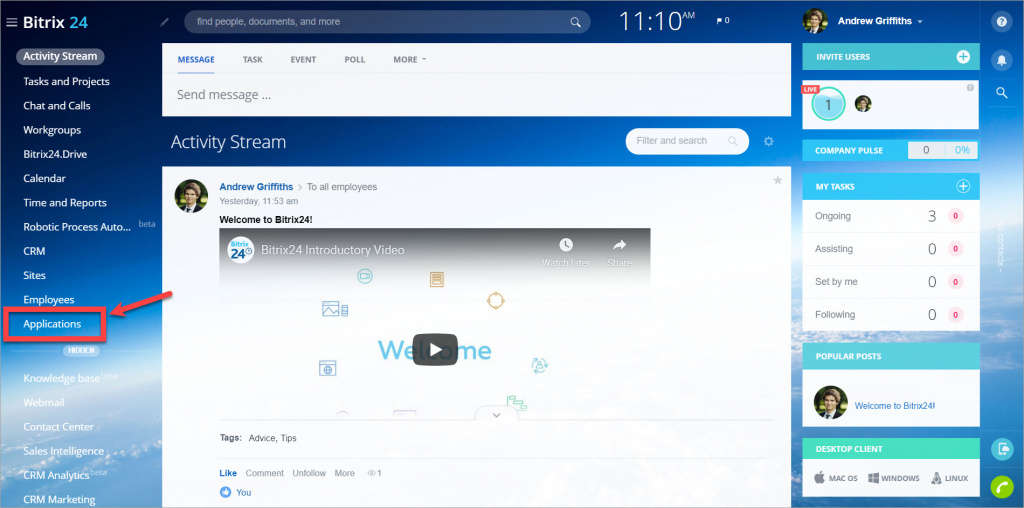Open Activity Stream settings gear
1024x508 pixels.
click(x=769, y=141)
